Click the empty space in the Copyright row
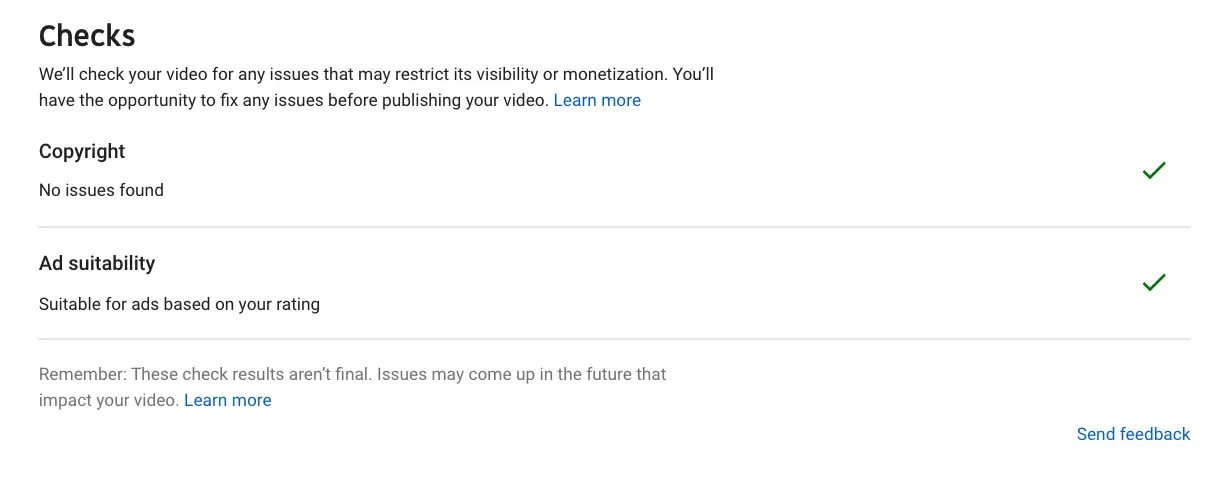 click(x=650, y=171)
